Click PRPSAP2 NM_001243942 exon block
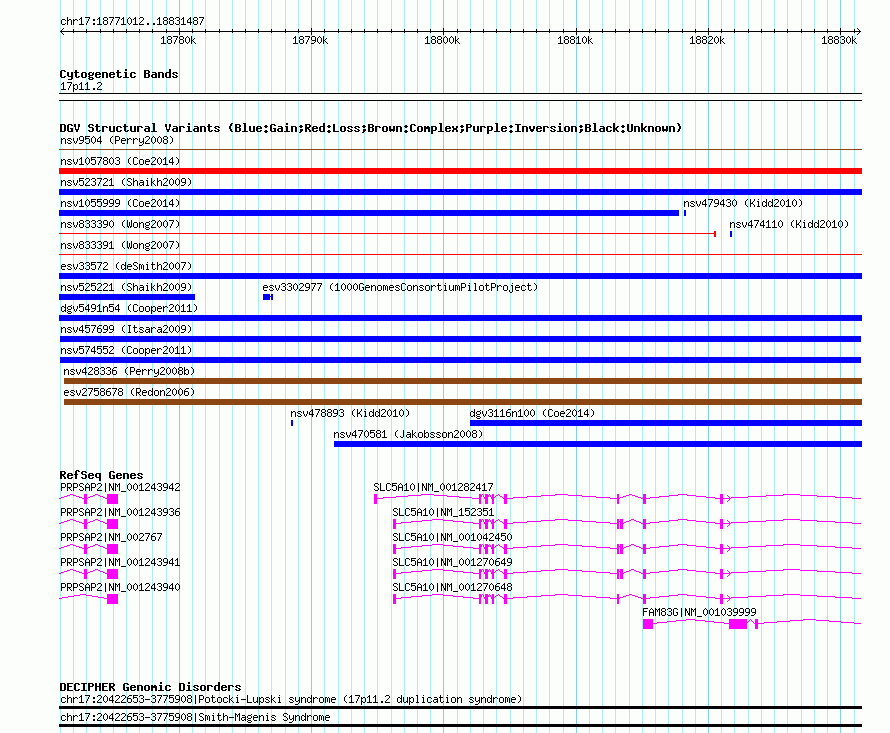Screen dimensions: 890x733 (112, 499)
